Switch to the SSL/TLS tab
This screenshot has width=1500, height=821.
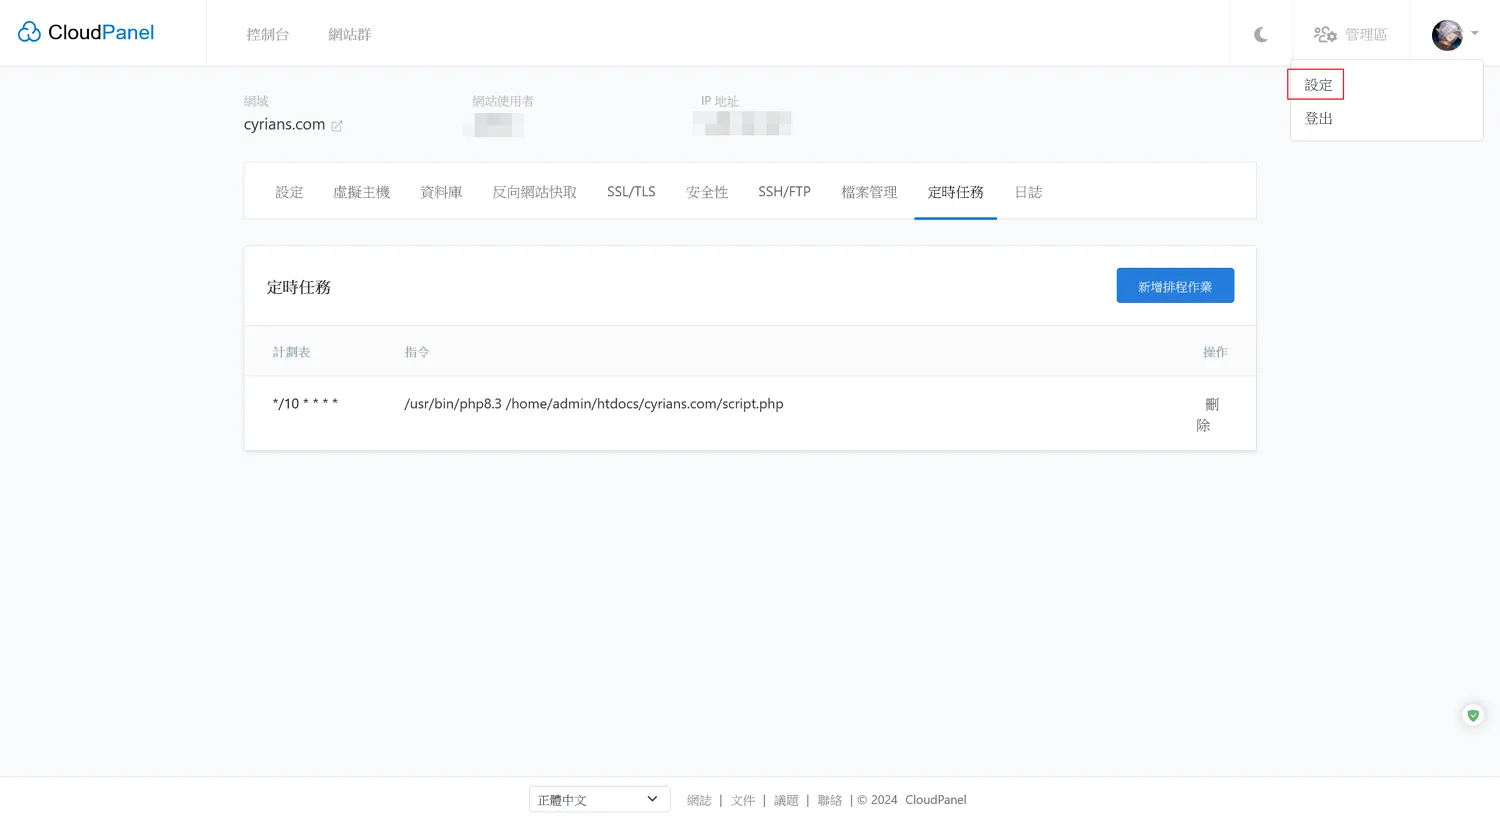[x=631, y=192]
